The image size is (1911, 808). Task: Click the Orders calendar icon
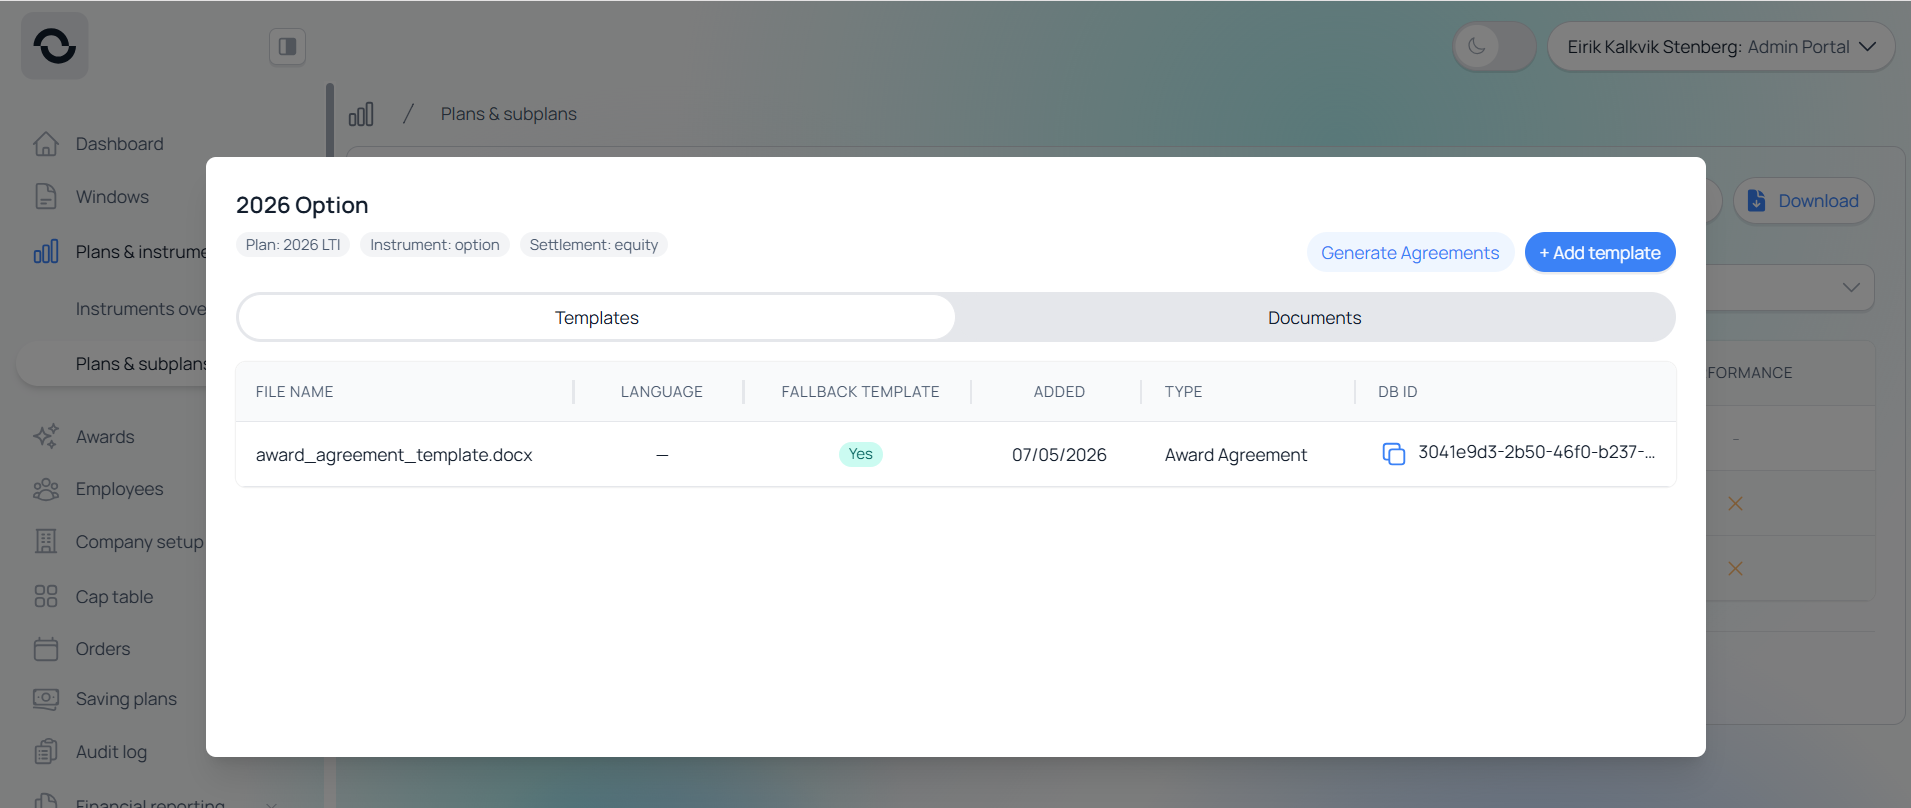point(46,649)
